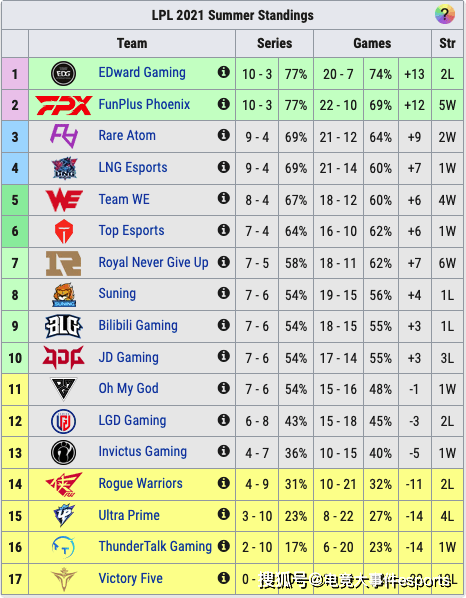Visit the Rogue Warriors link
This screenshot has width=466, height=598.
(140, 484)
